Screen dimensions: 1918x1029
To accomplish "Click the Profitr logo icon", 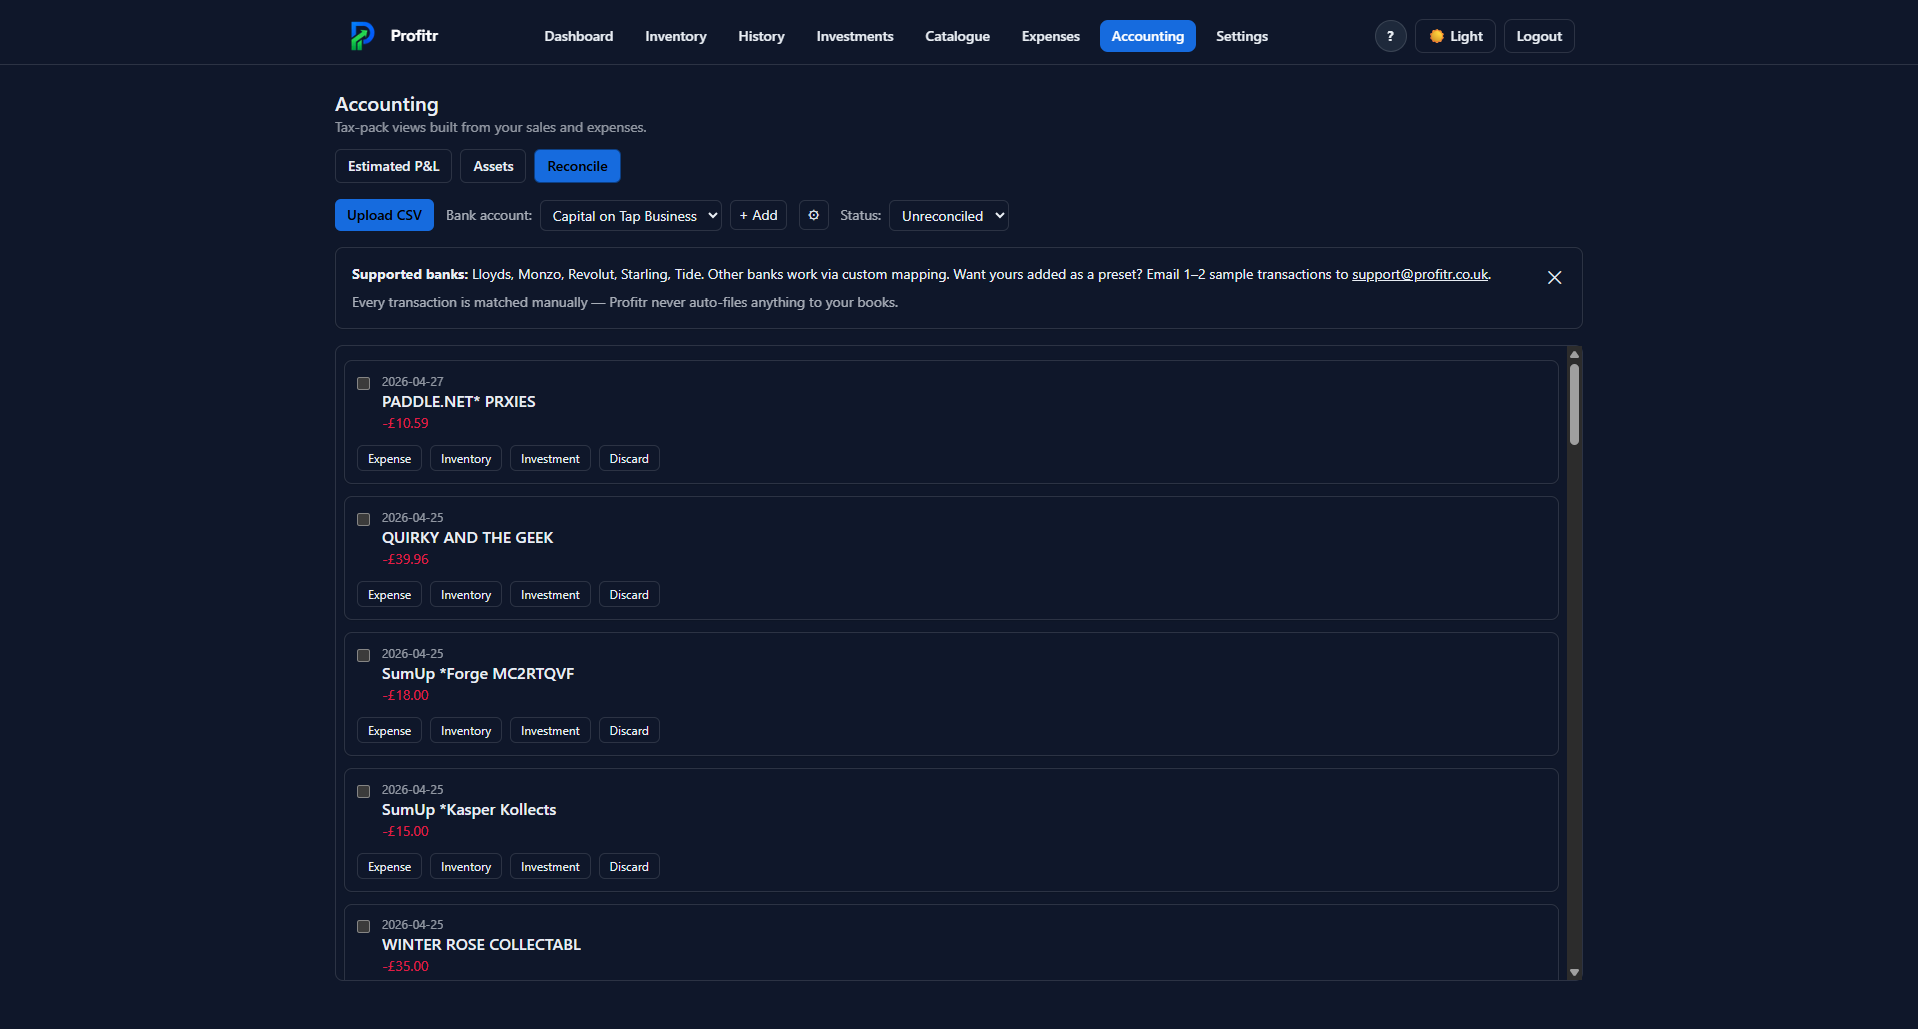I will [x=362, y=36].
